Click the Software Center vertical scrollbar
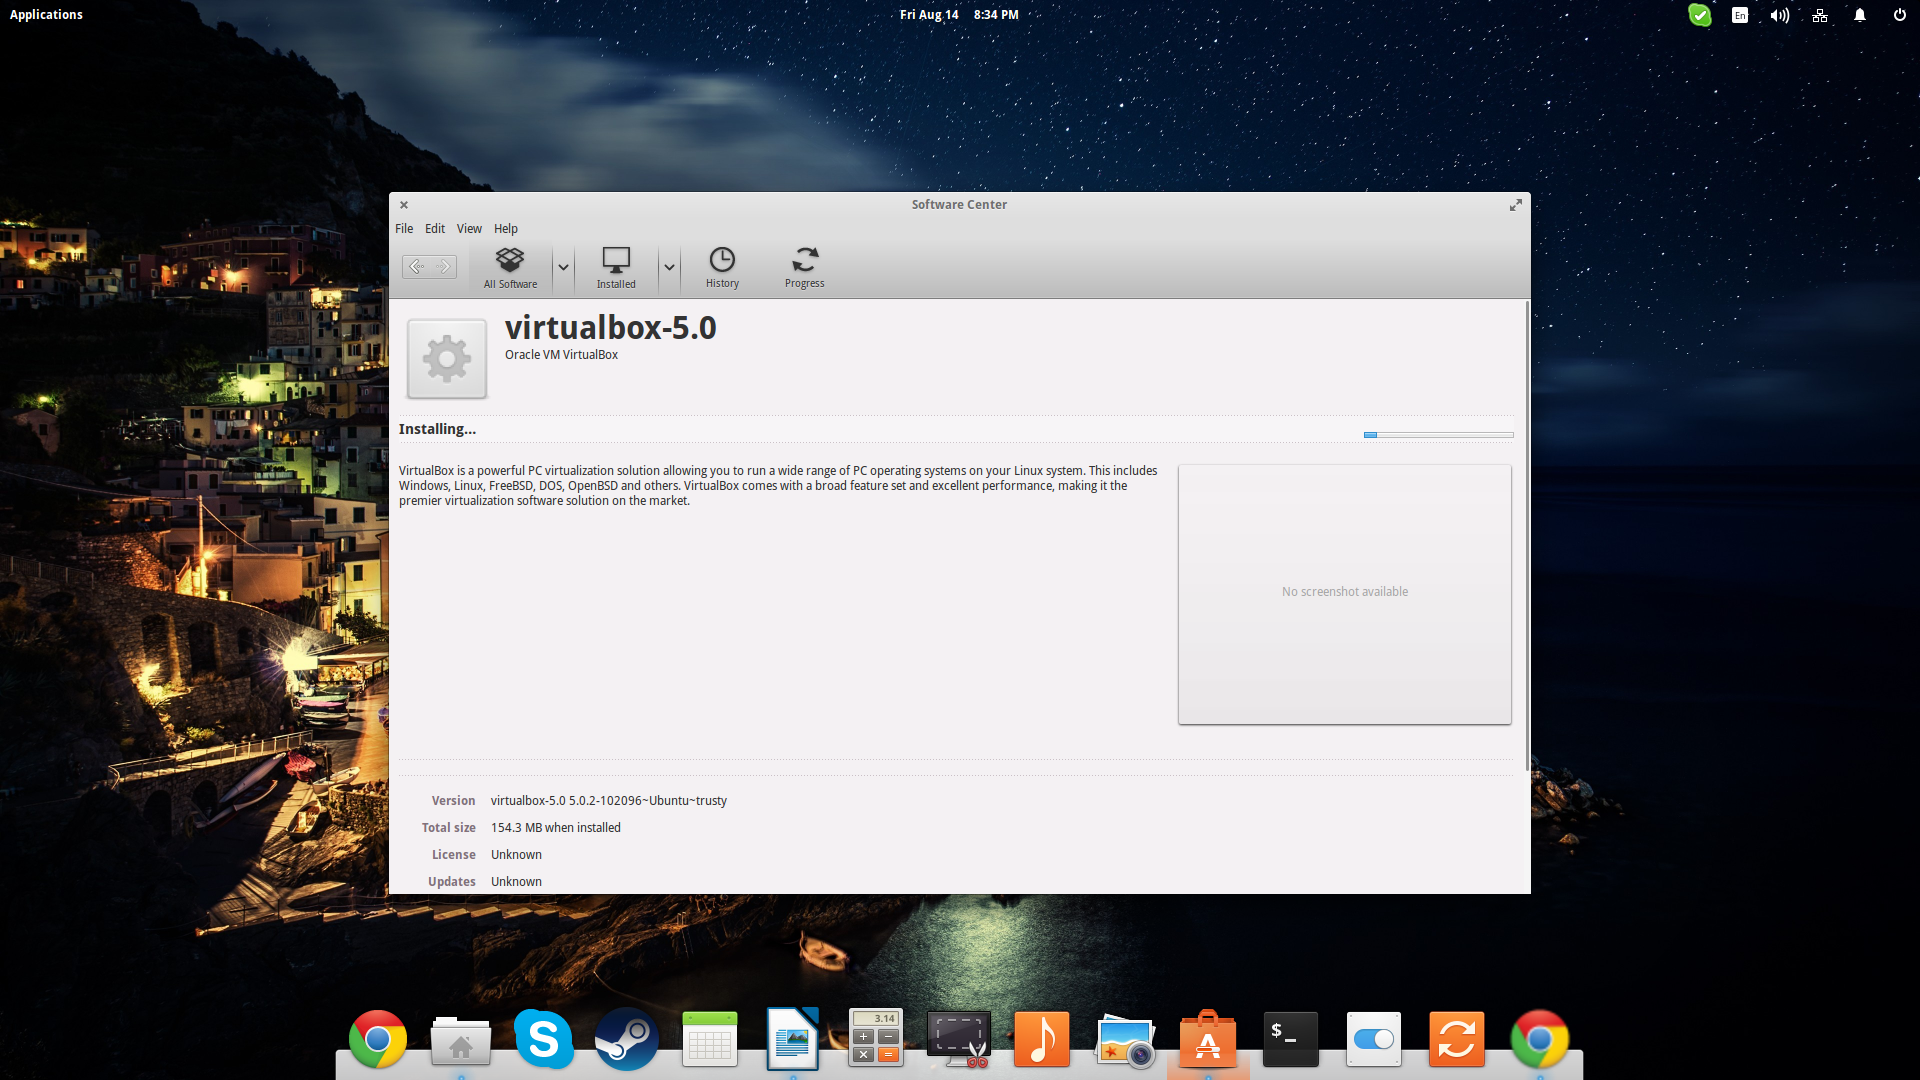Screen dimensions: 1920x1080 click(1527, 535)
